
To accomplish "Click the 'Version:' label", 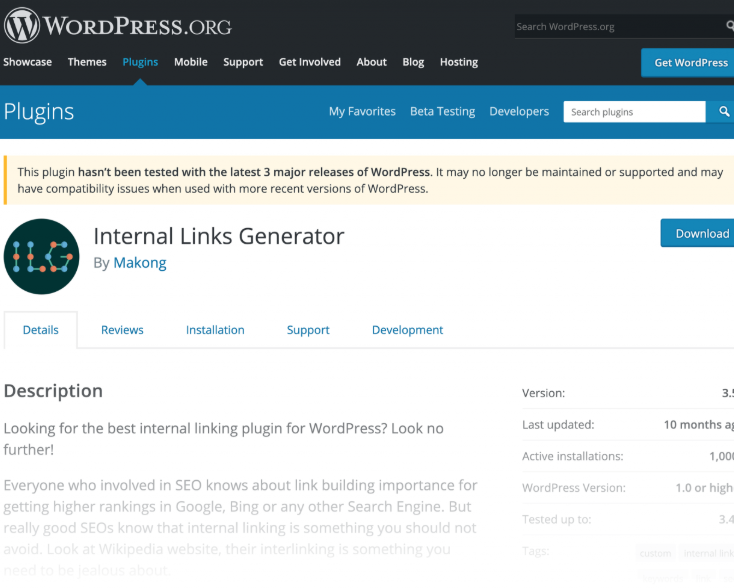I will point(543,393).
